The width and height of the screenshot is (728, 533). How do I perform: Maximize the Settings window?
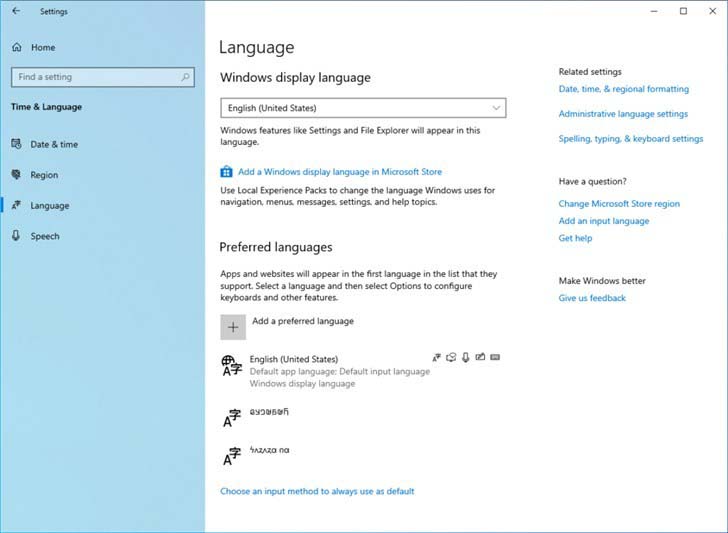point(683,11)
